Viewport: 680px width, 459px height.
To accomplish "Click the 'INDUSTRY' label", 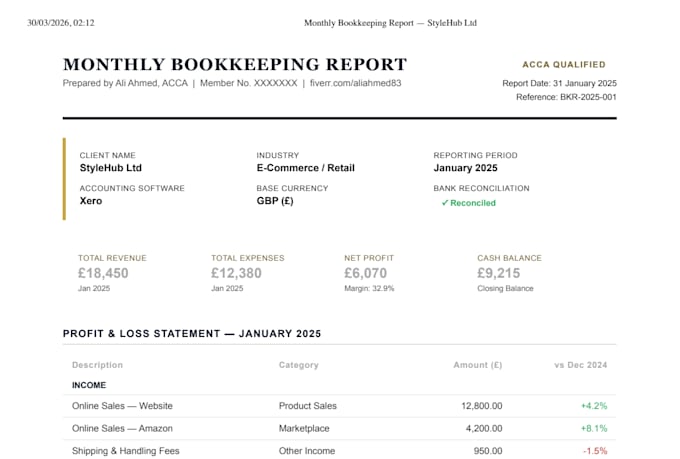I will coord(278,155).
